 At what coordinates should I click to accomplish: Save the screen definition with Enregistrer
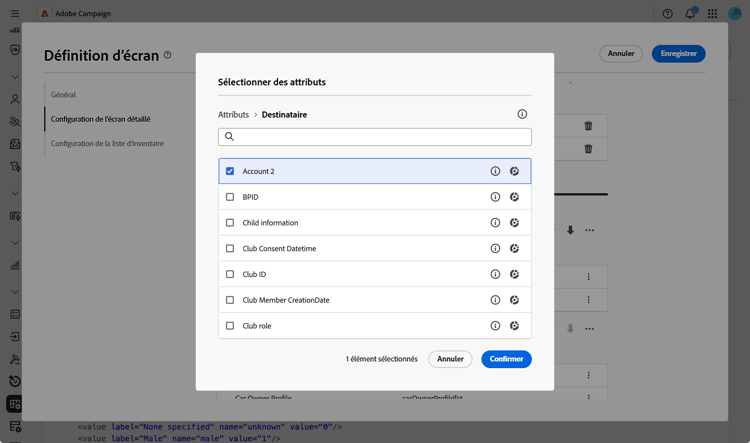(678, 54)
